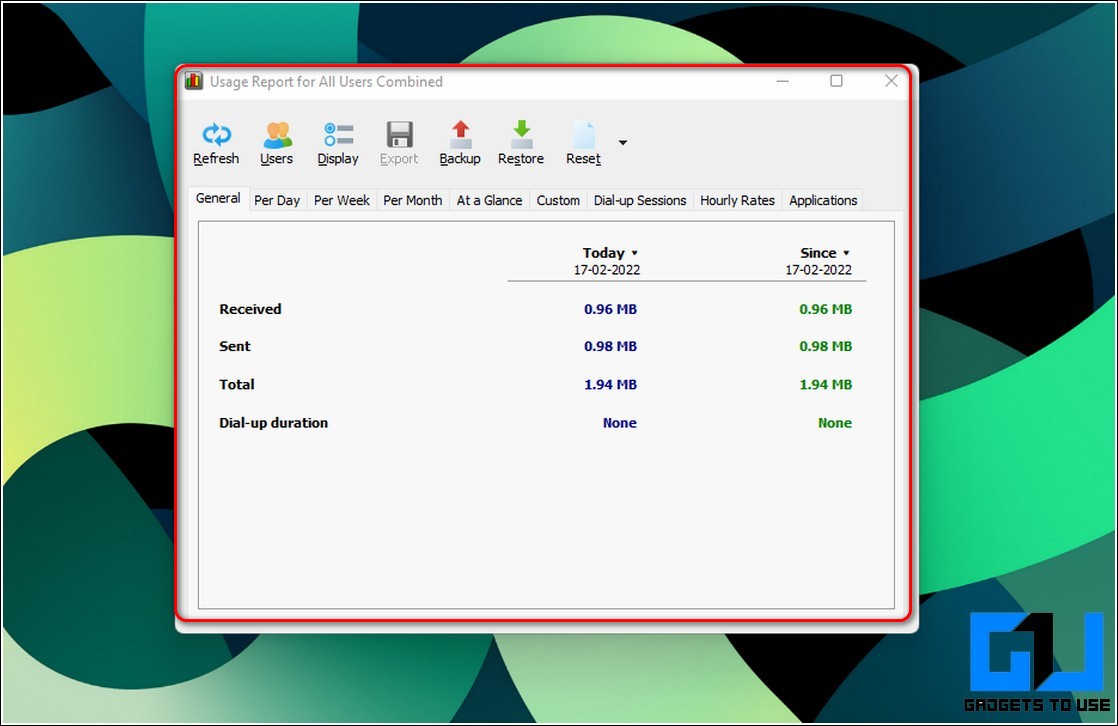Click the Dial-up duration label

[x=274, y=422]
